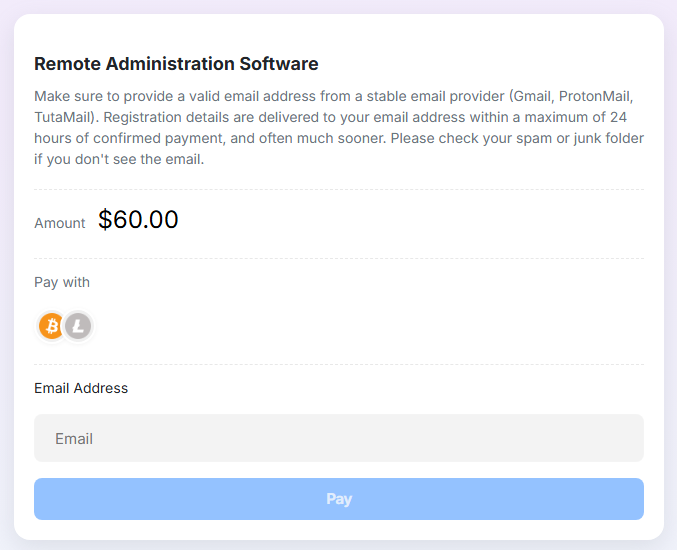The width and height of the screenshot is (677, 550).
Task: Click the 'Registration details' sentence start
Action: 166,117
